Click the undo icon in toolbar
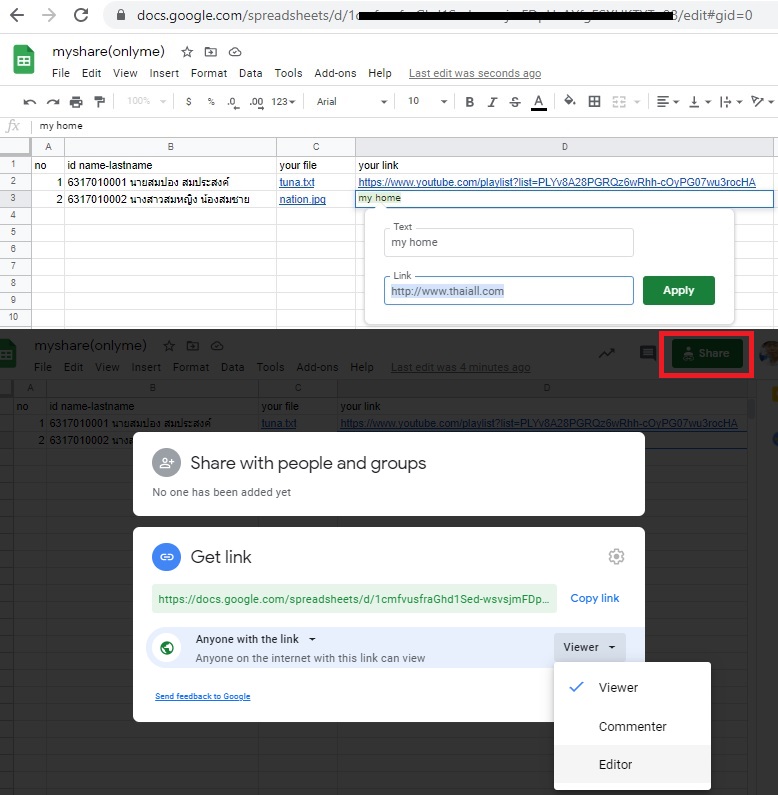The image size is (778, 795). pyautogui.click(x=30, y=101)
